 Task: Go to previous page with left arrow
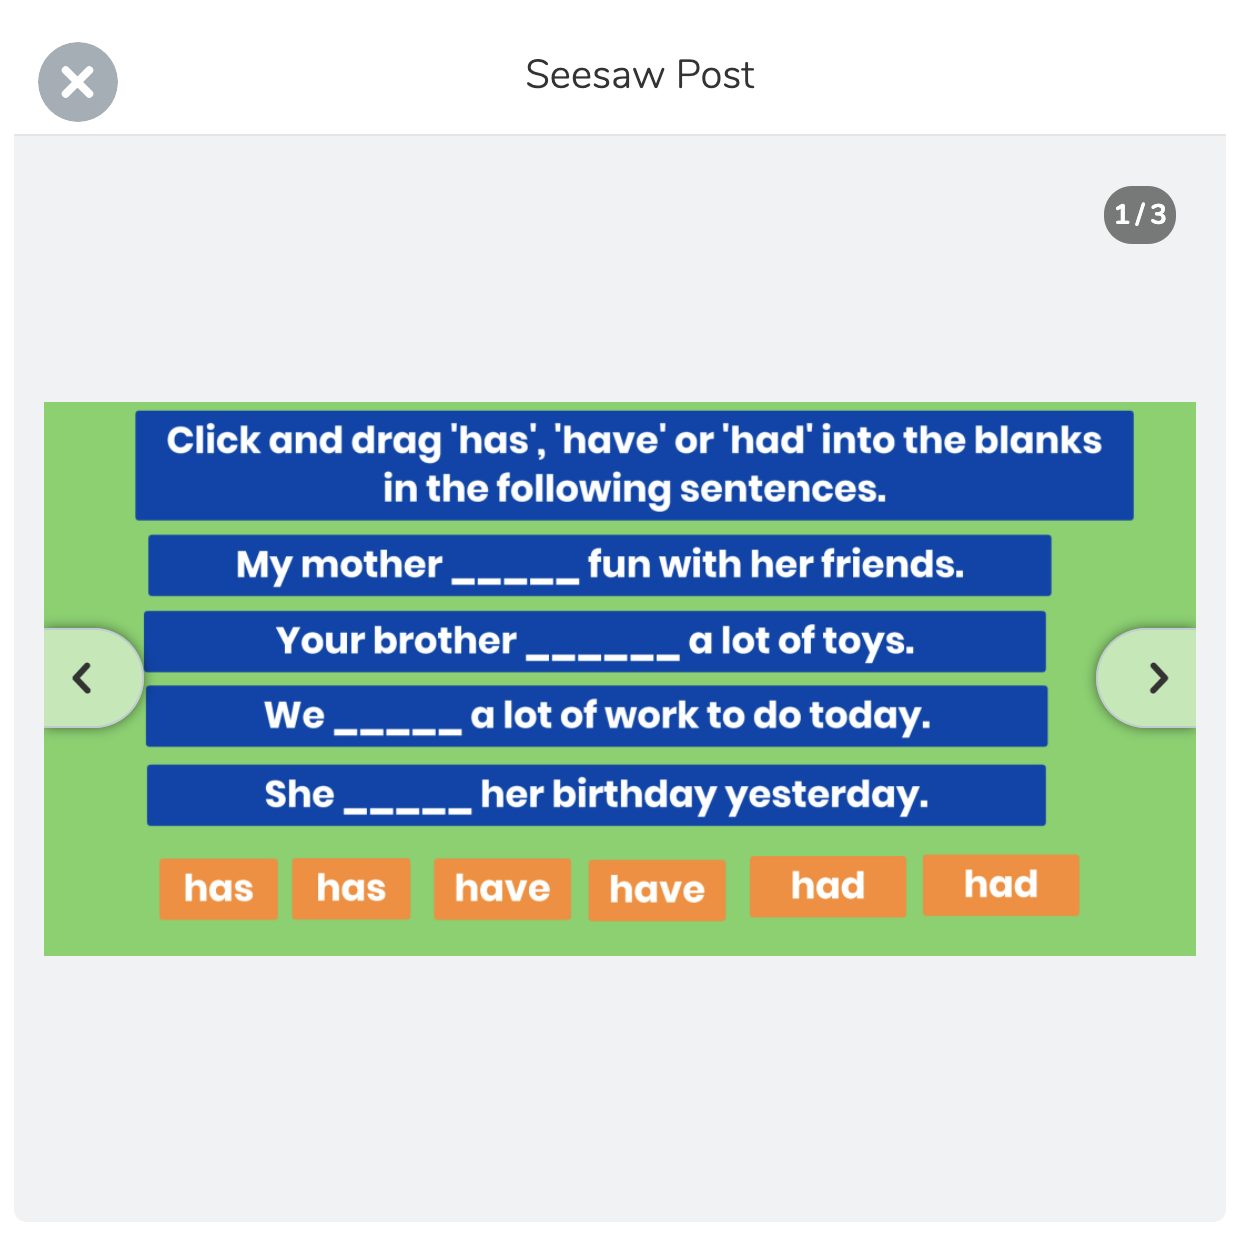(92, 678)
